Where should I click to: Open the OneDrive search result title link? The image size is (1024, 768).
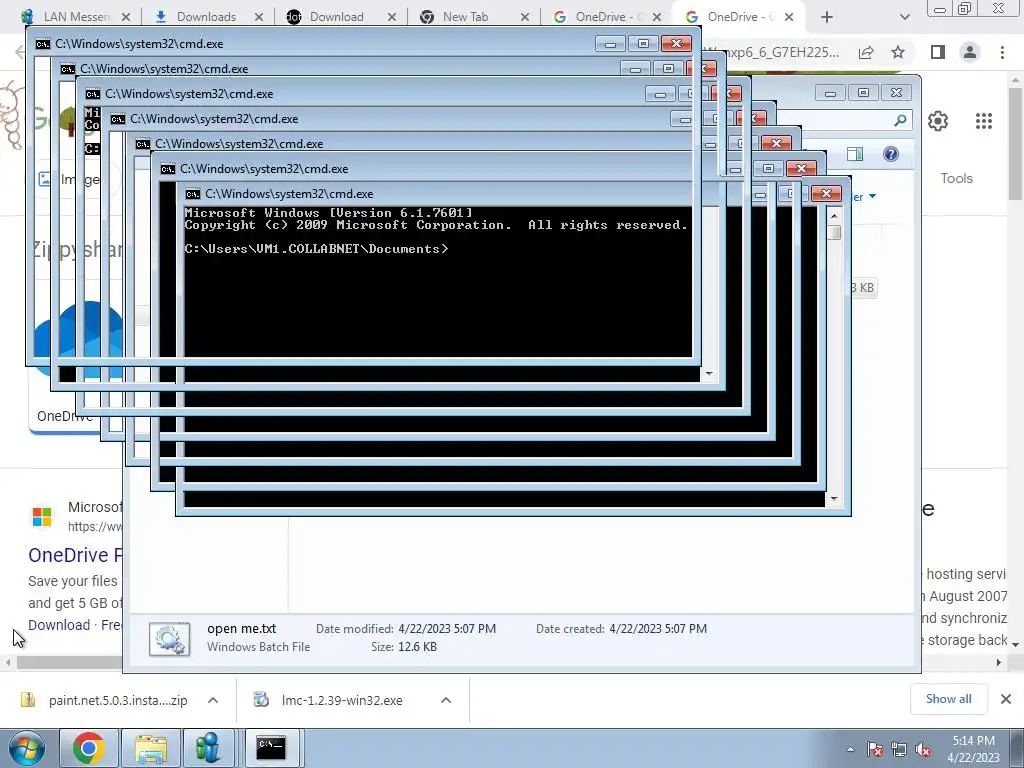[75, 555]
